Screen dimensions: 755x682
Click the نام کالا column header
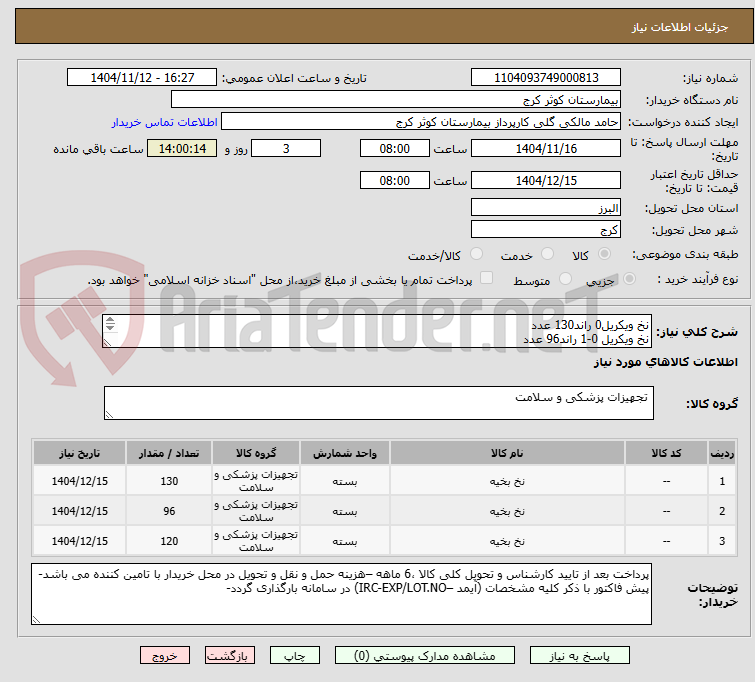point(507,453)
